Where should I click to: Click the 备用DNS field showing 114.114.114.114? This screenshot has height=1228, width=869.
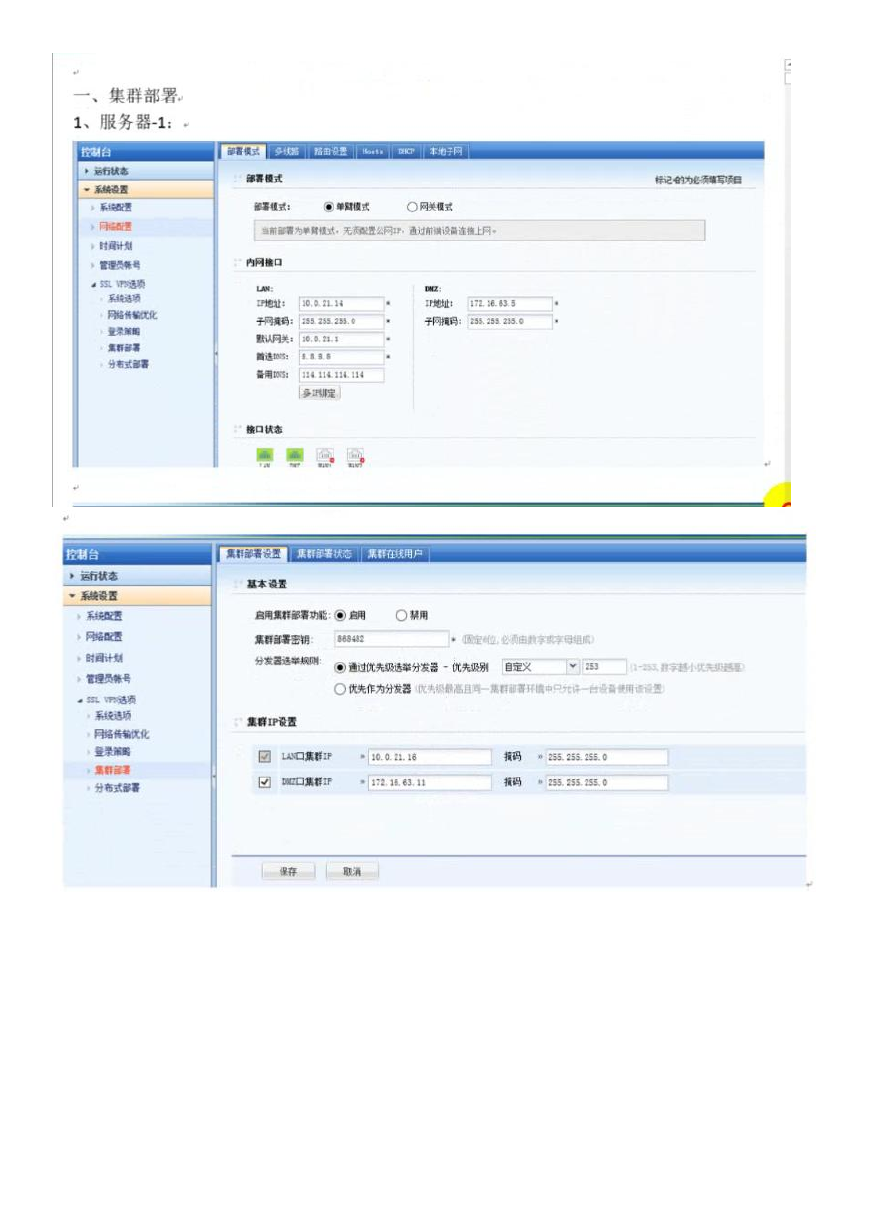(x=341, y=375)
